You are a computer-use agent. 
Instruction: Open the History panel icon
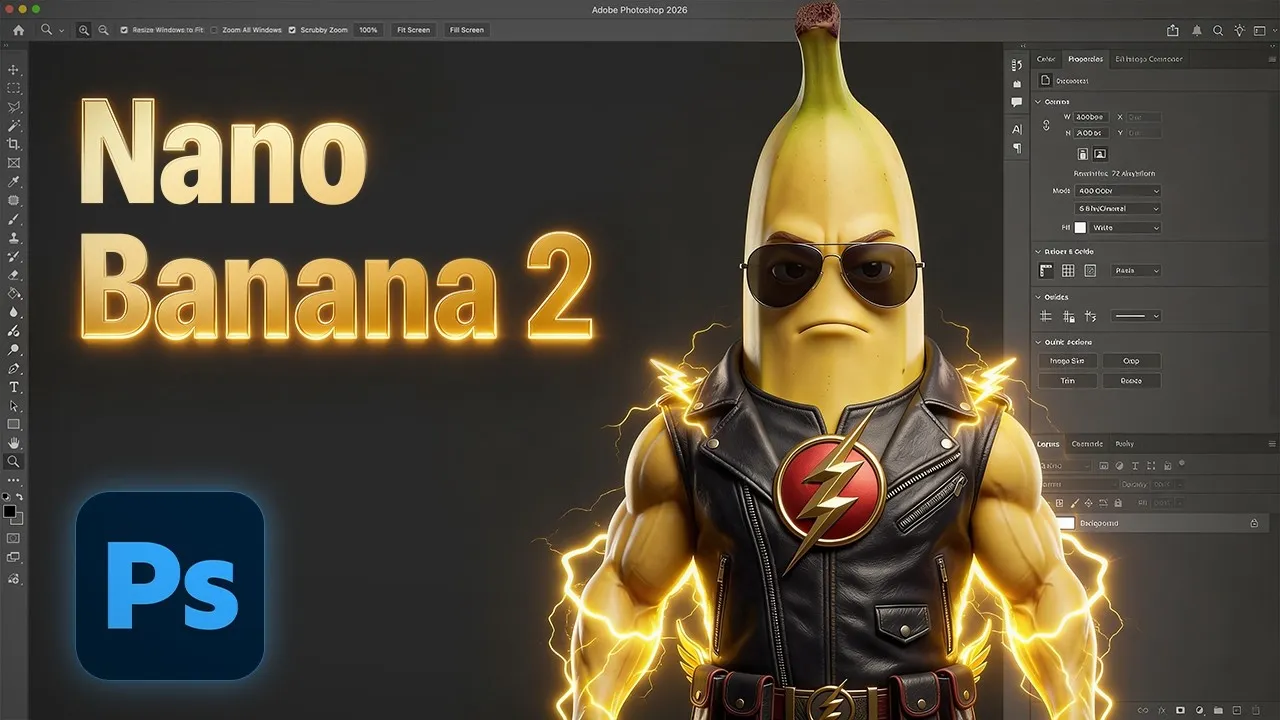point(1017,65)
